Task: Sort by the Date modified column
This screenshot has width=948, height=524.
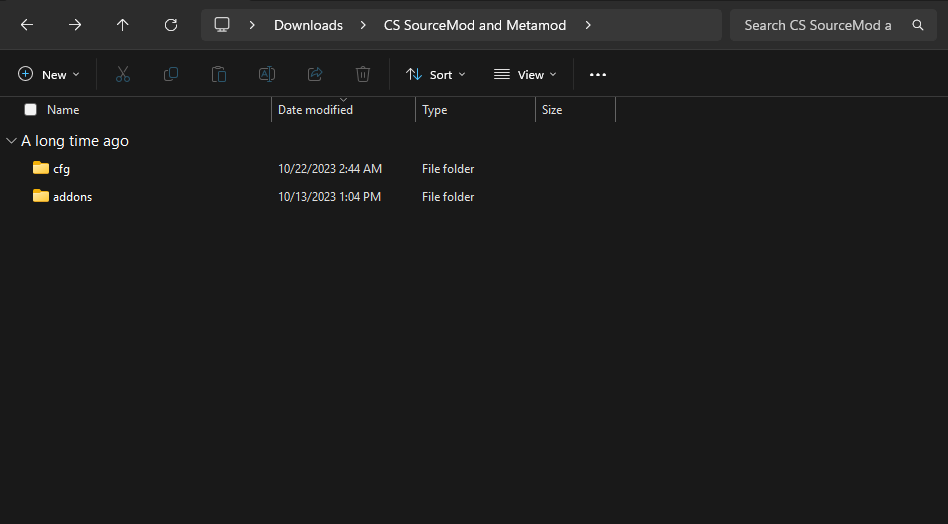Action: tap(315, 110)
